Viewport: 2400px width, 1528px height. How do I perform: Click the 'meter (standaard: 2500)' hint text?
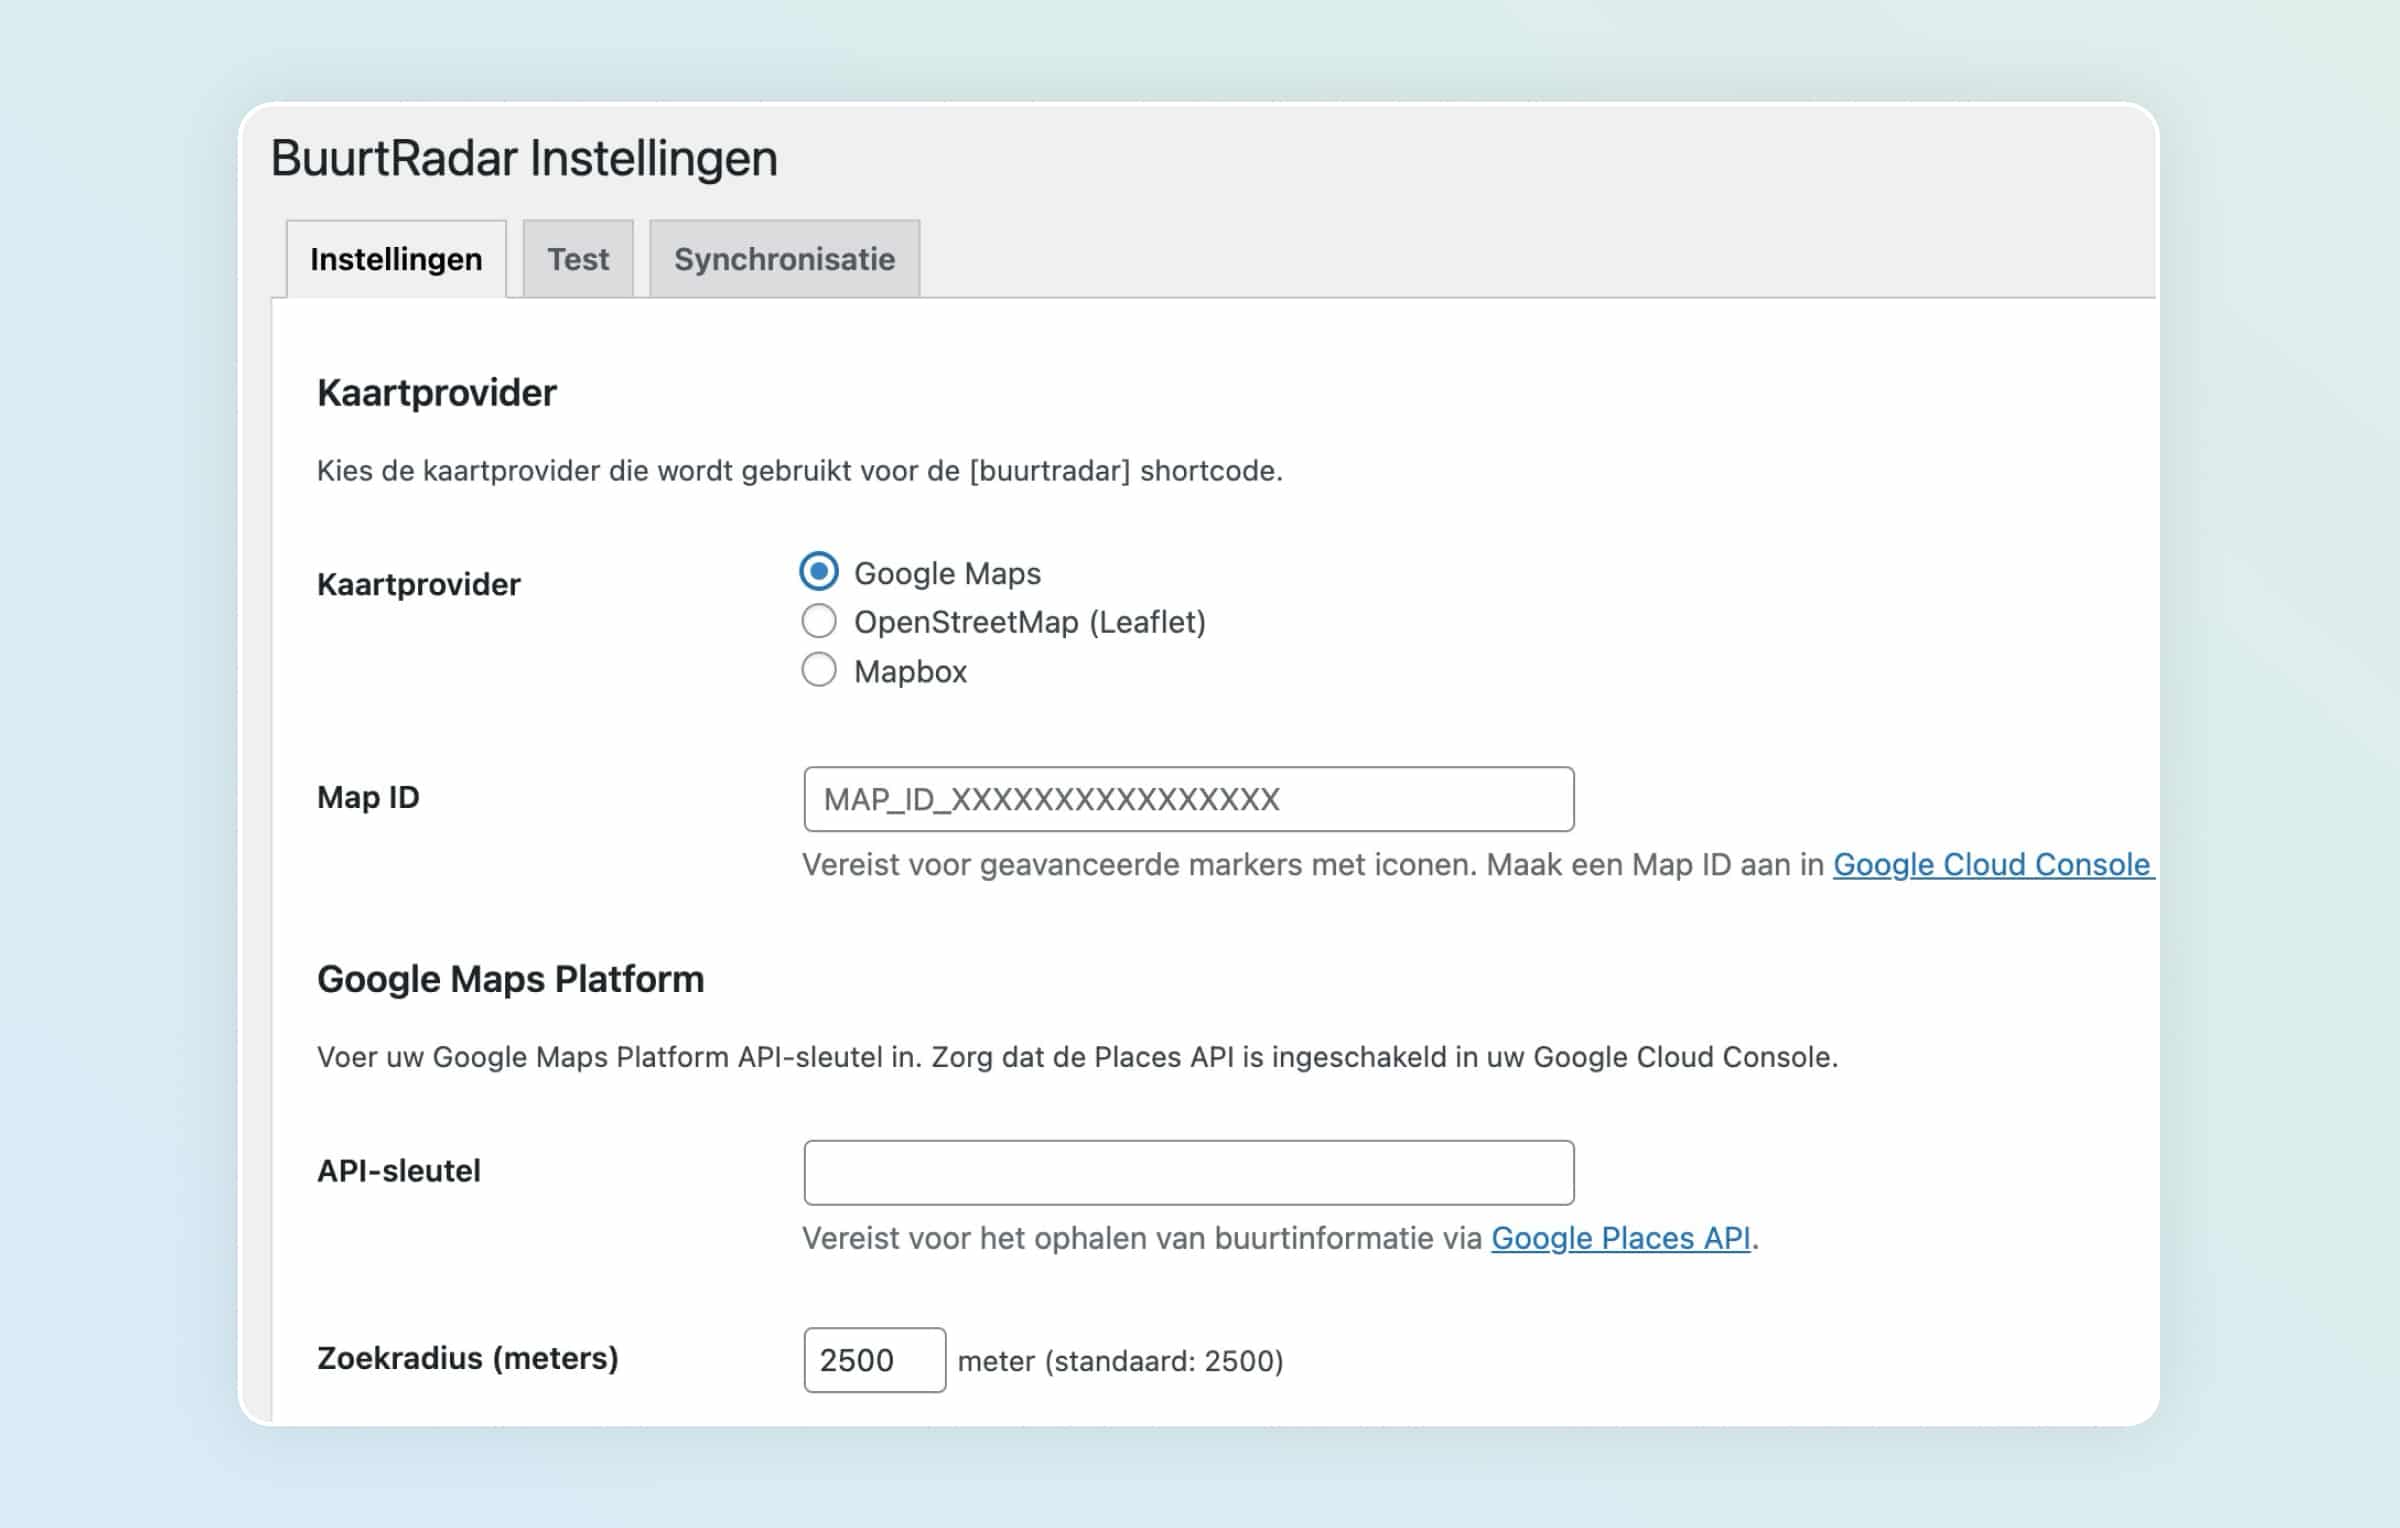pos(1120,1361)
